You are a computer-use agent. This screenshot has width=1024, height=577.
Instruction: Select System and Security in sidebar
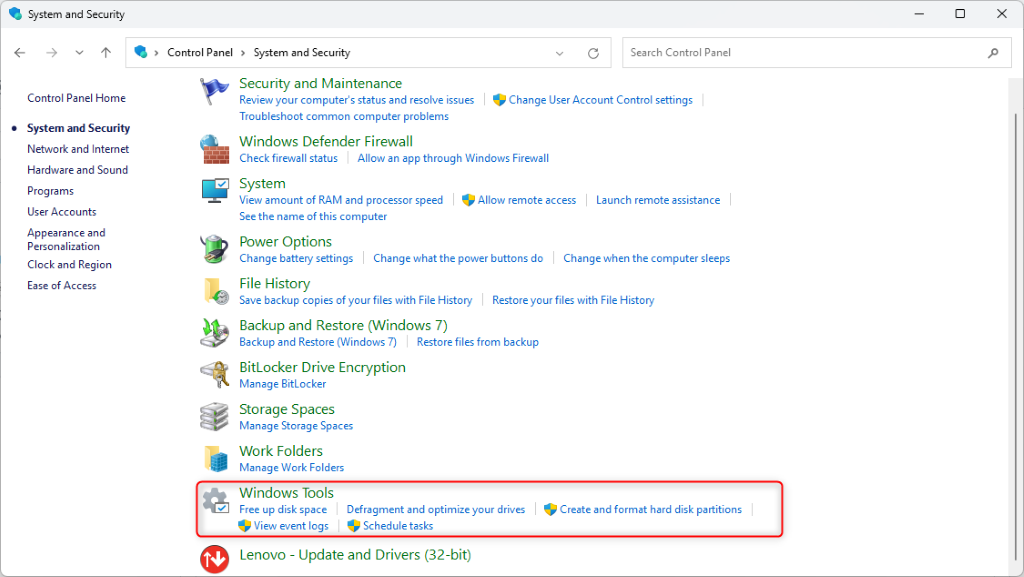(x=78, y=128)
